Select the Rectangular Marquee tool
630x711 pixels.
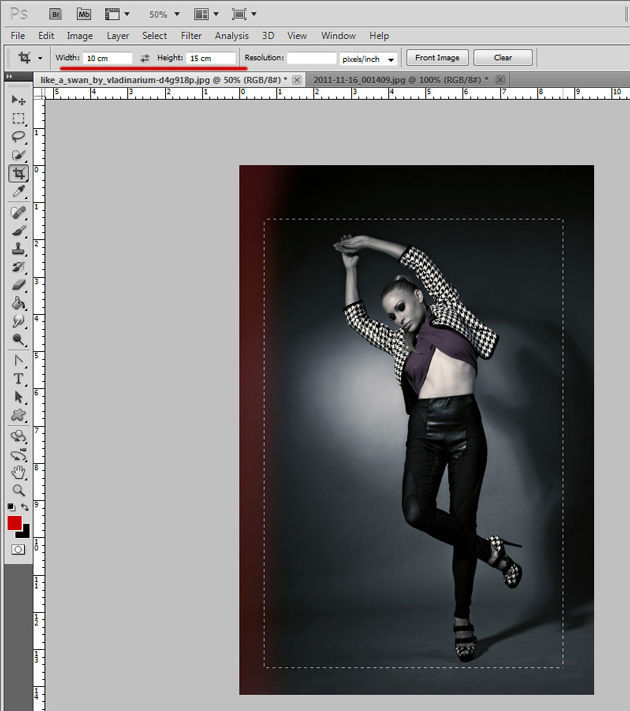coord(18,119)
